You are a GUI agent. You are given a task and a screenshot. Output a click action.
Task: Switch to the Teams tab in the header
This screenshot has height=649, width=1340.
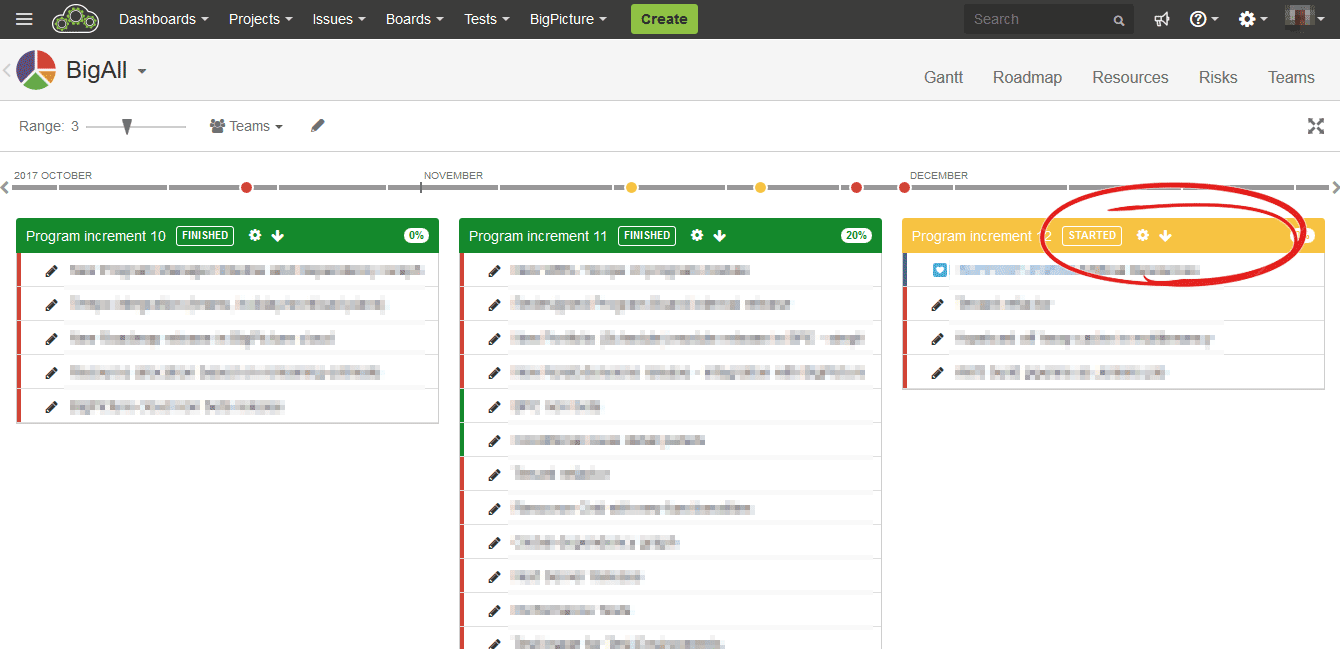(x=1291, y=78)
